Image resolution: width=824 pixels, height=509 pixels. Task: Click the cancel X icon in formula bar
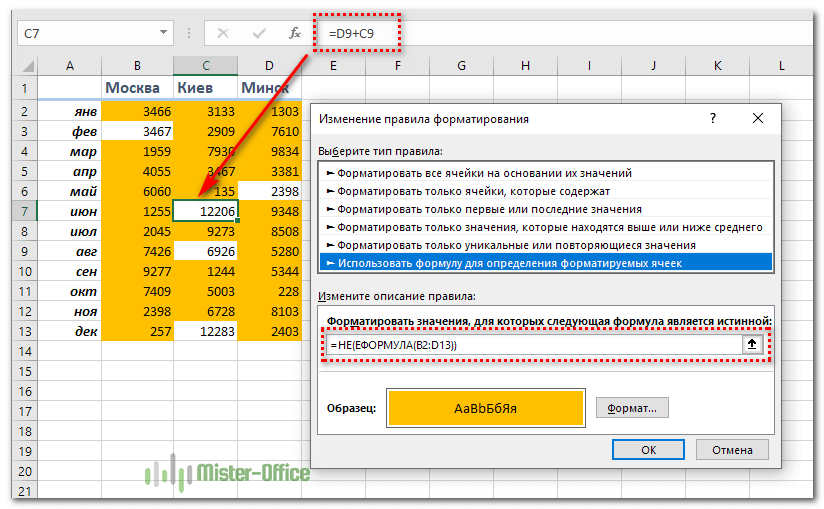[x=223, y=33]
